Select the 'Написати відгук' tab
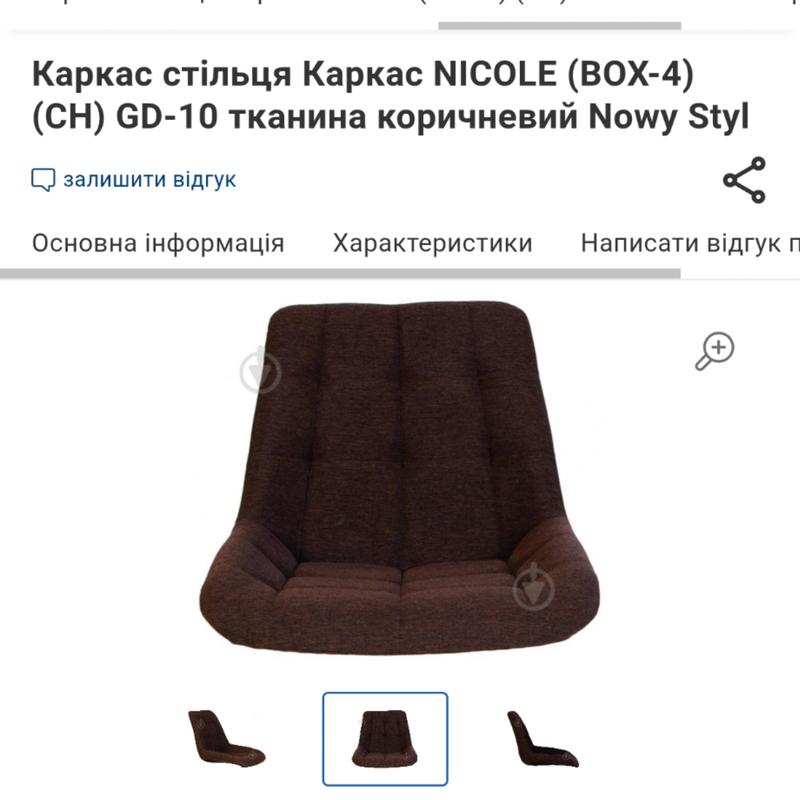 click(x=690, y=243)
